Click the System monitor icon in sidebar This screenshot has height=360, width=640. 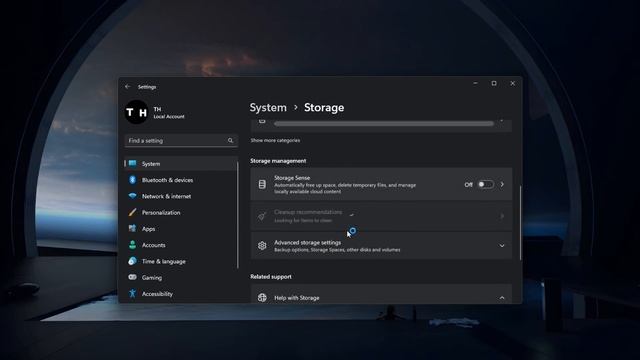pos(132,163)
